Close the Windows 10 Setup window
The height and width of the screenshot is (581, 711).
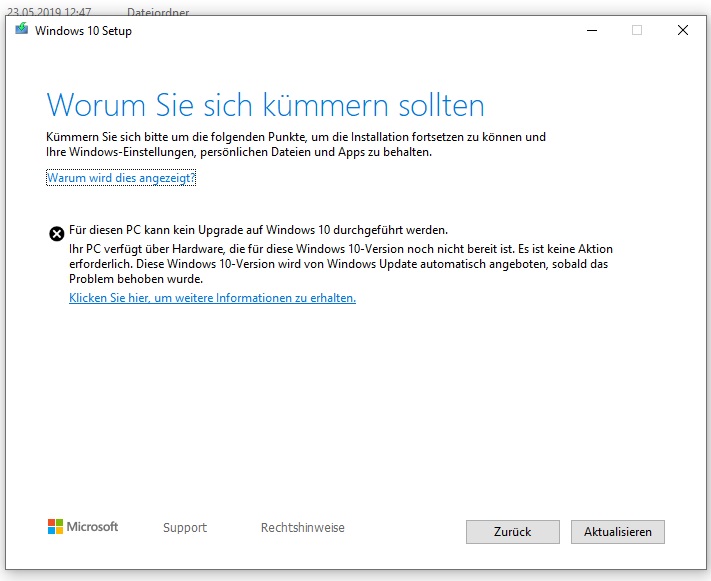(x=683, y=30)
